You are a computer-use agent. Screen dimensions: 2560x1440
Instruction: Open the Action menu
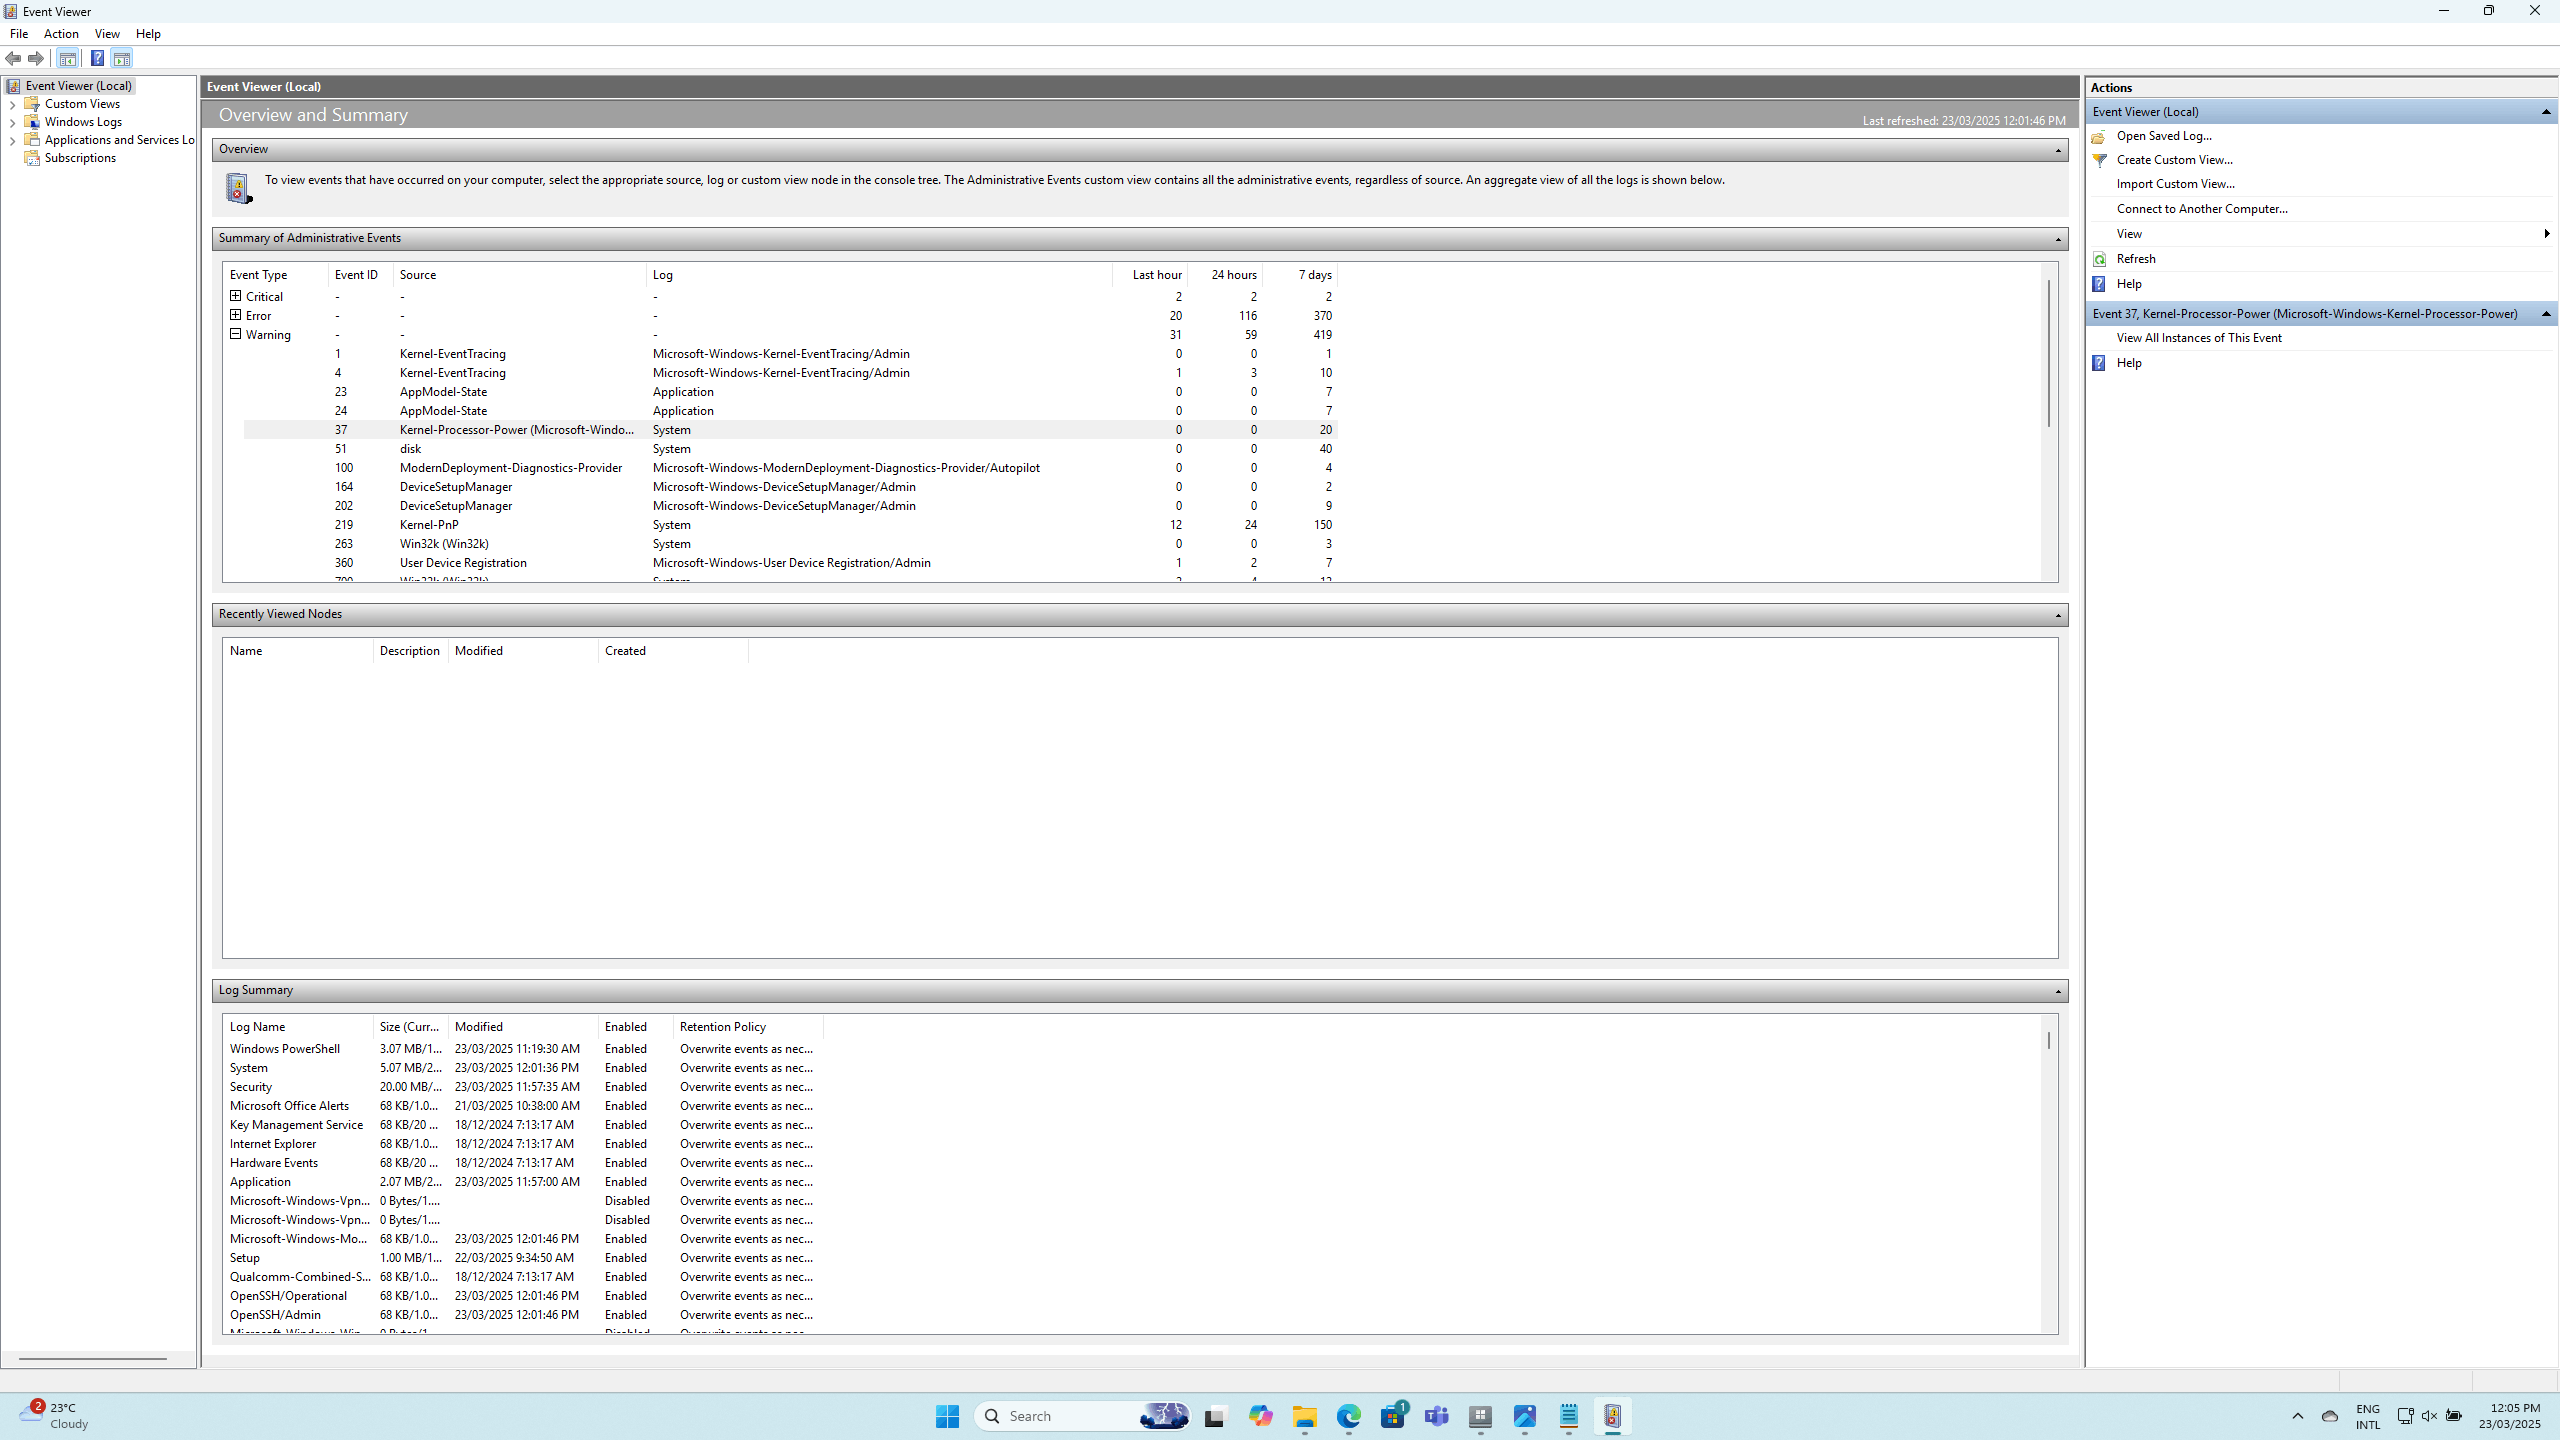point(61,34)
